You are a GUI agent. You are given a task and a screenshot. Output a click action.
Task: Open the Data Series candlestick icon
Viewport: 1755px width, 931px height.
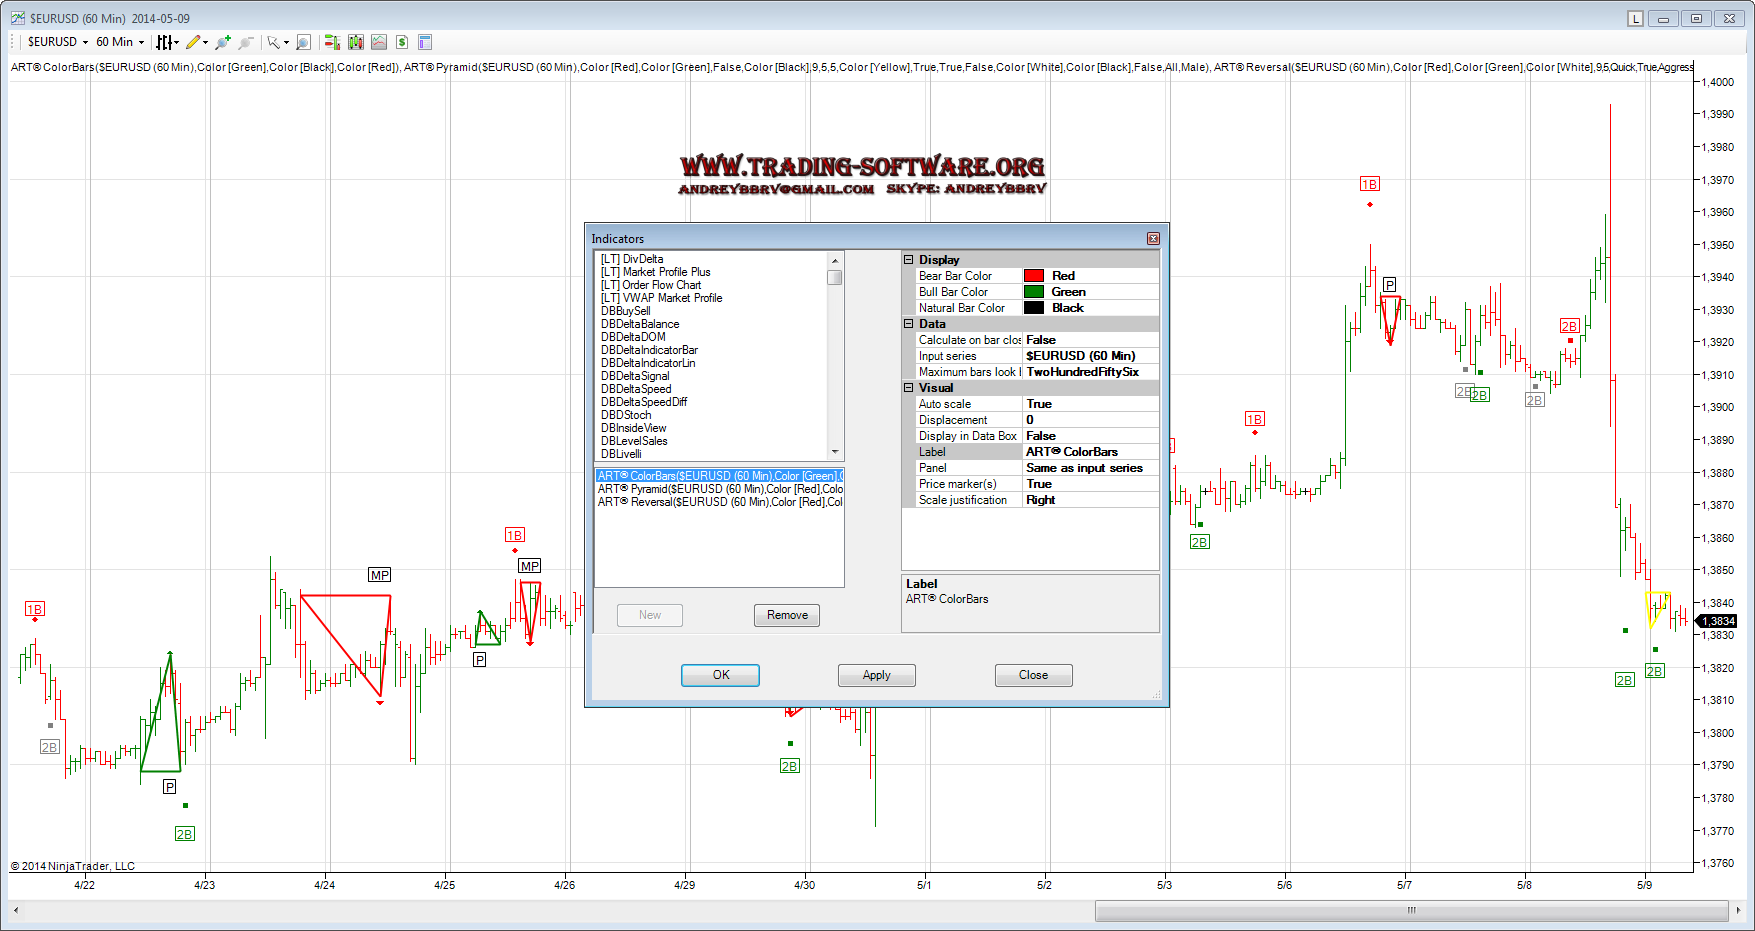(x=355, y=42)
